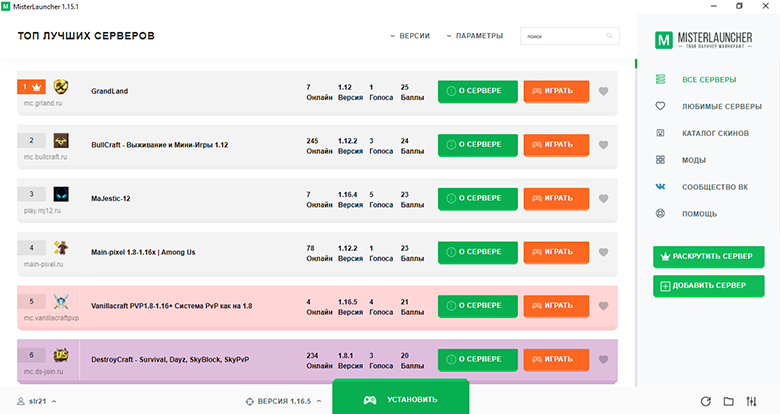Open КАТАЛОГ СКИНОВ

tap(715, 133)
